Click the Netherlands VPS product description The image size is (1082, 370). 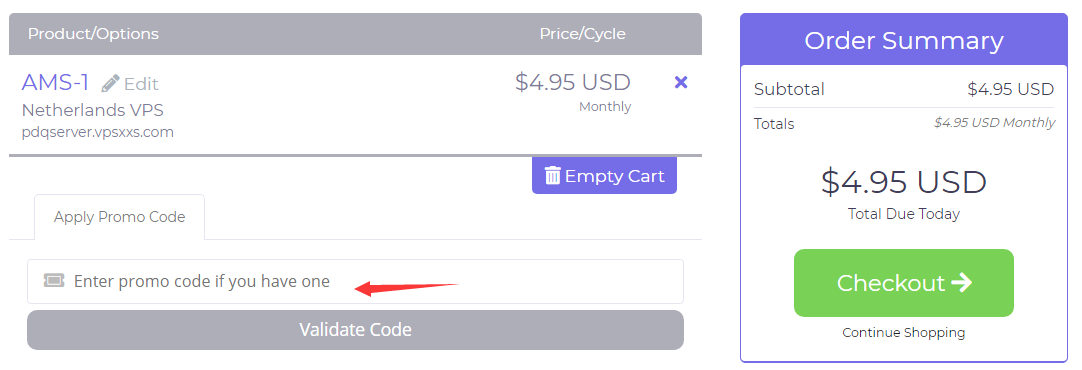pos(92,110)
